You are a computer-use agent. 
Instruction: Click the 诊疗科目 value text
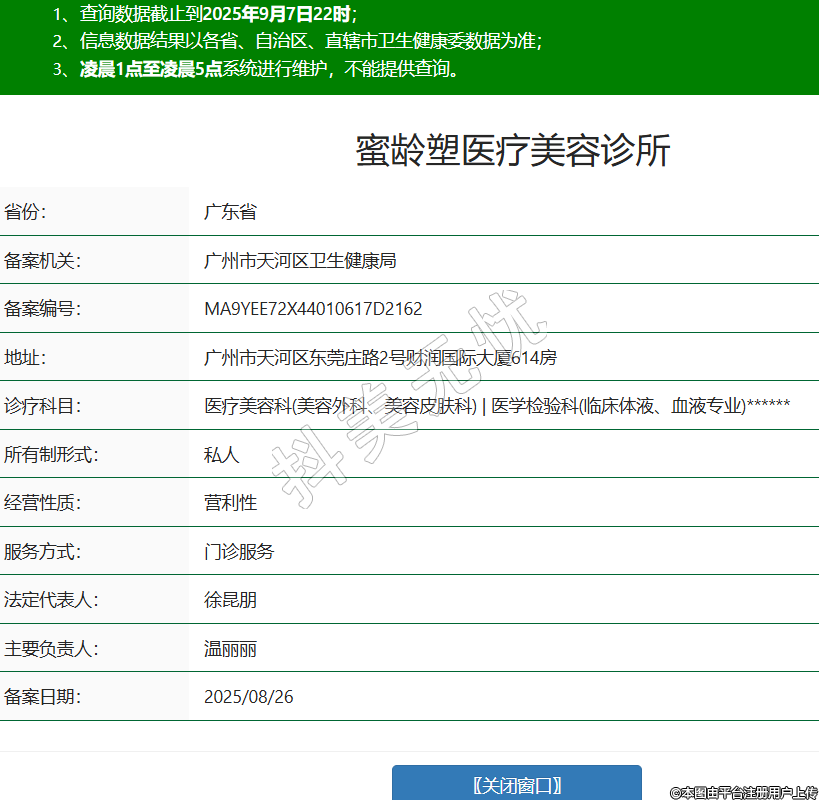[497, 406]
